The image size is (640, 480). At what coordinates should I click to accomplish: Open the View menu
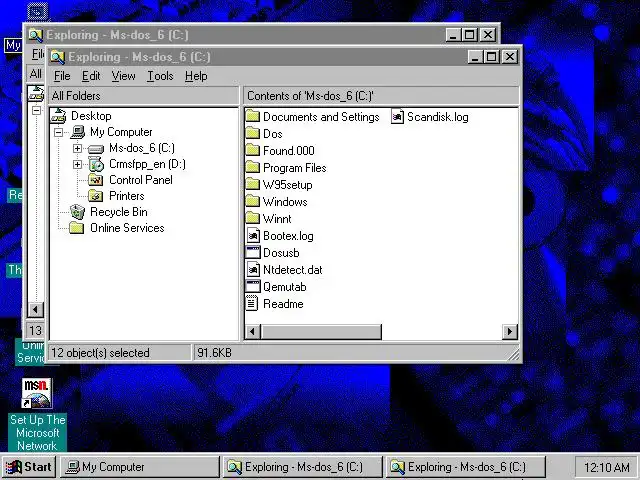(x=124, y=76)
